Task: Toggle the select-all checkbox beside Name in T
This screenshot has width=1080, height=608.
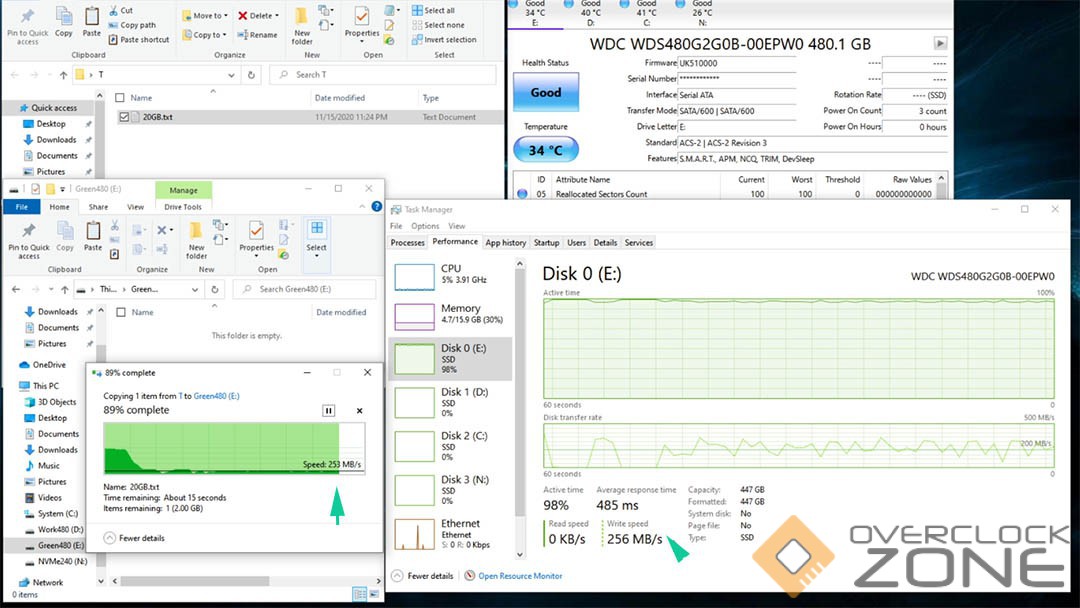Action: (x=120, y=98)
